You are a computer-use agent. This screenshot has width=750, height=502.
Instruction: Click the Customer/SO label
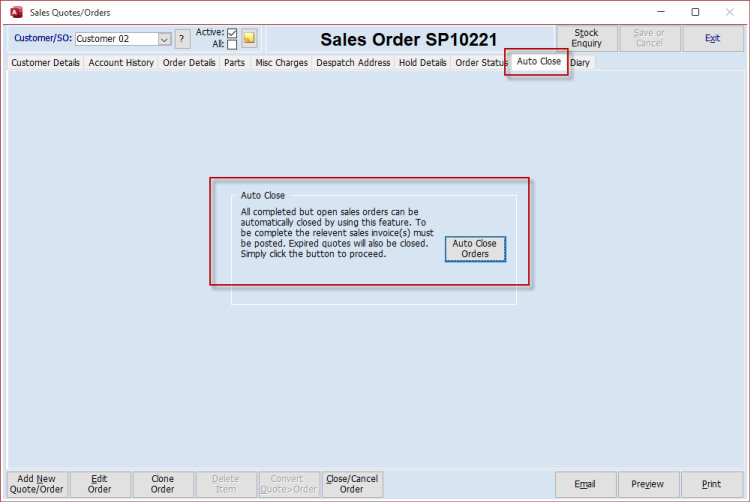click(43, 38)
